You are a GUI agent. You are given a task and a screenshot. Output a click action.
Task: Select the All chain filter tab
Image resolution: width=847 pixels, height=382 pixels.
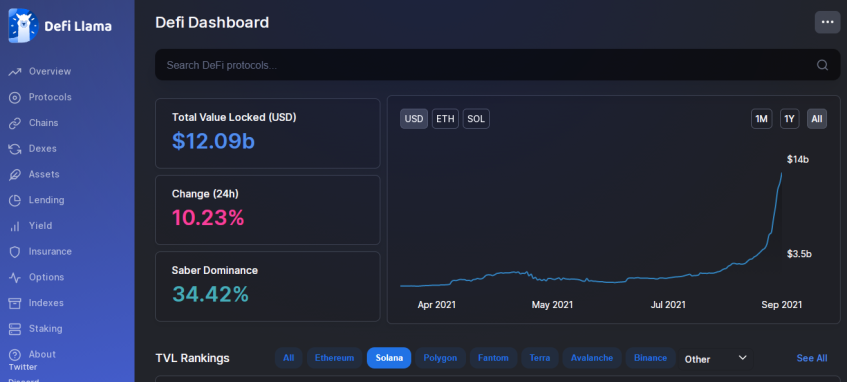(288, 358)
